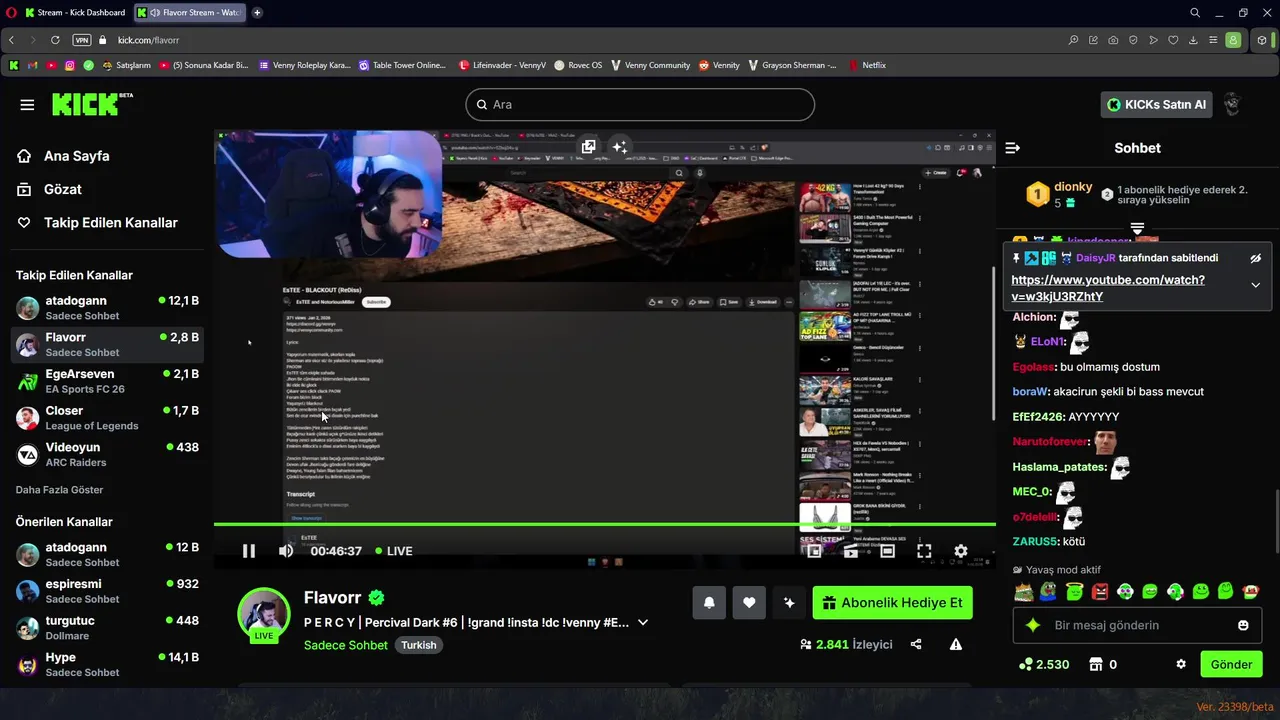Toggle theater mode in player
Image resolution: width=1280 pixels, height=720 pixels.
tap(887, 551)
